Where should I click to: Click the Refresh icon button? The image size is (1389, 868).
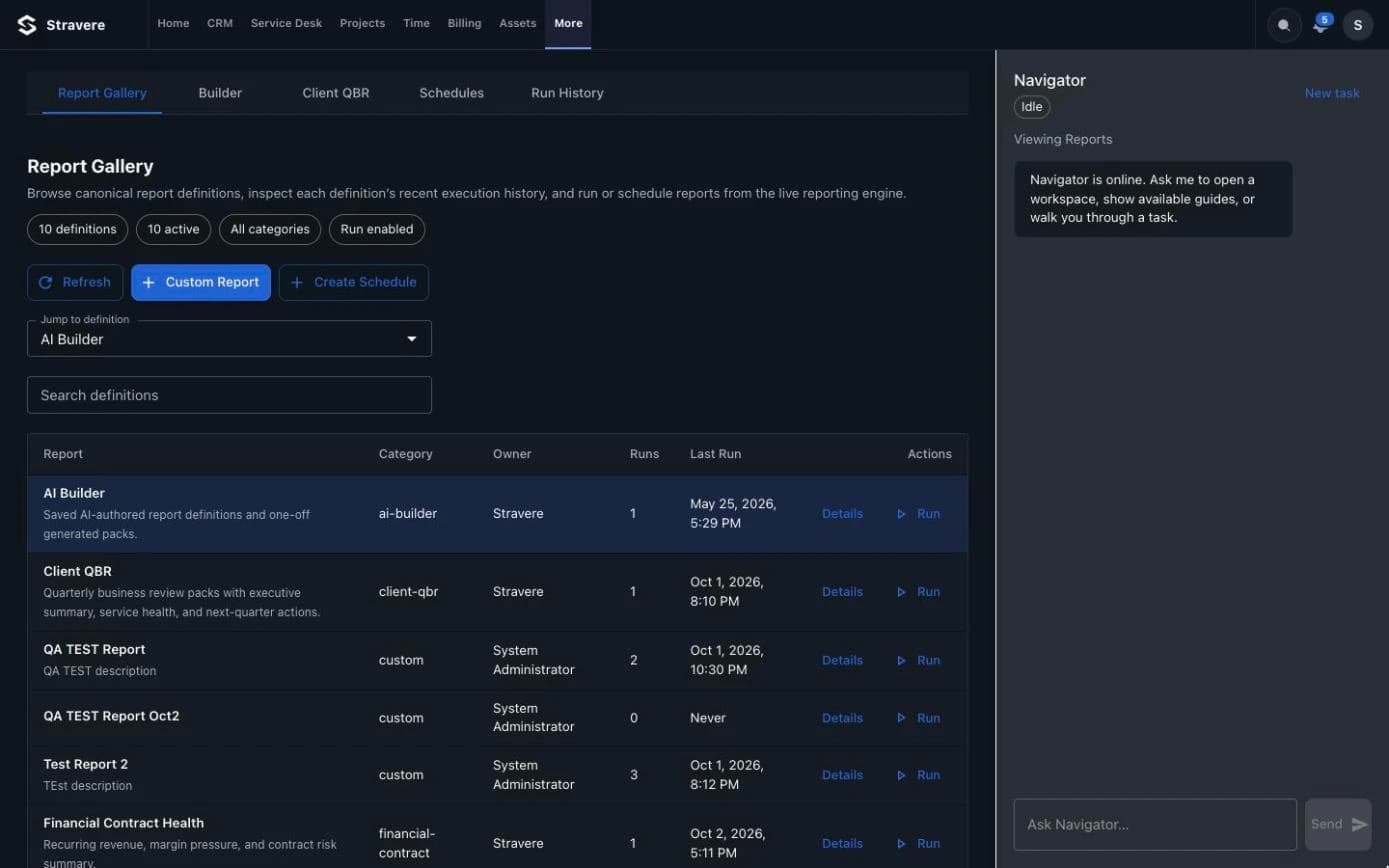pyautogui.click(x=45, y=283)
